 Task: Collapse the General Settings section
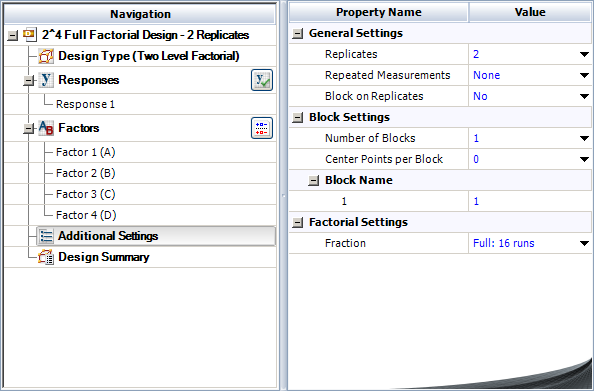(x=298, y=34)
